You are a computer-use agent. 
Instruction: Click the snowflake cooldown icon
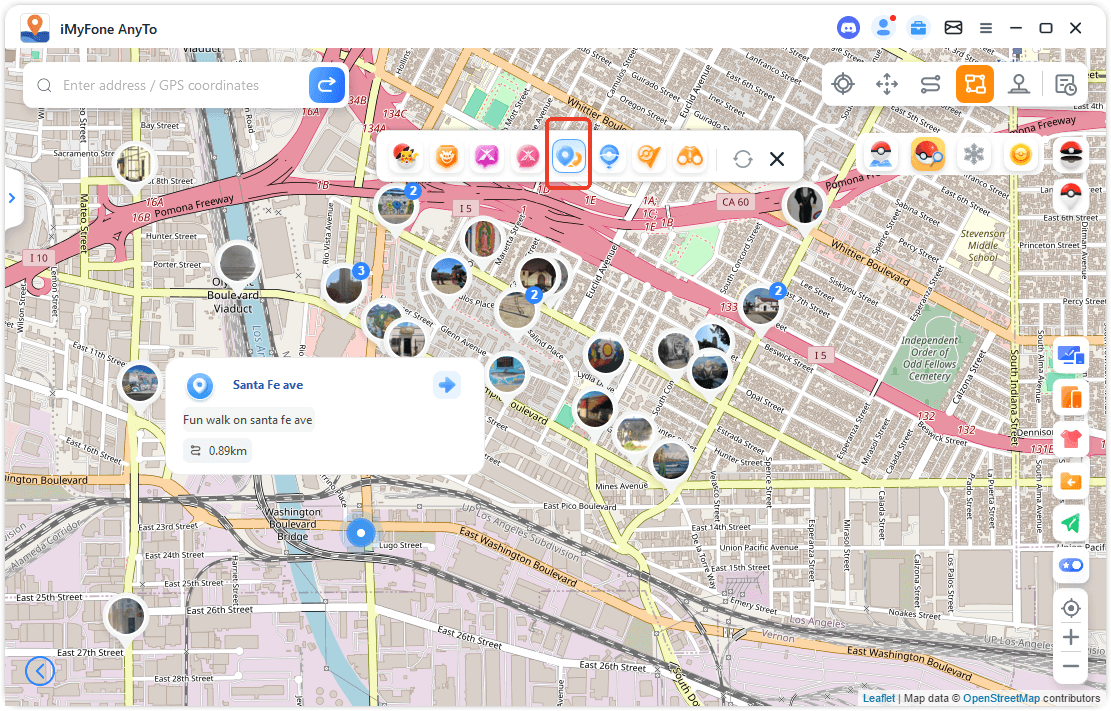click(x=972, y=155)
